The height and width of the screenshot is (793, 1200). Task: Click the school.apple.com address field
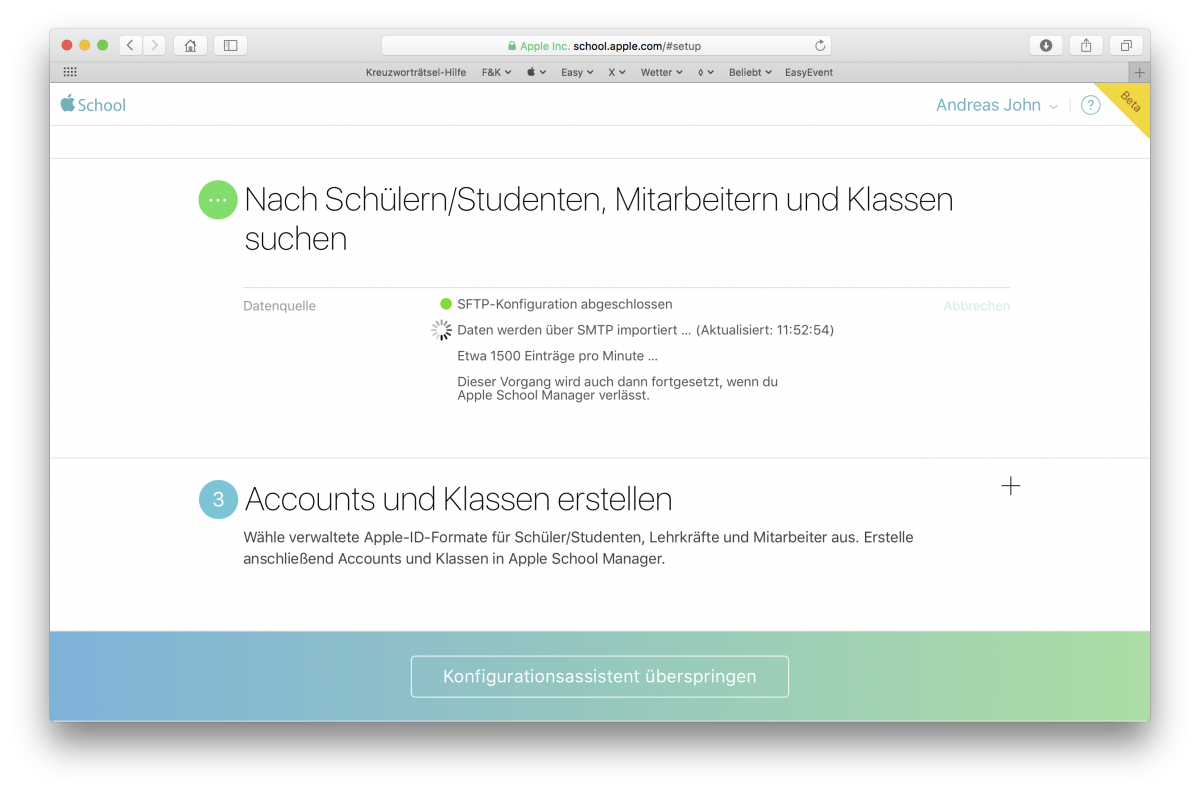pyautogui.click(x=606, y=45)
